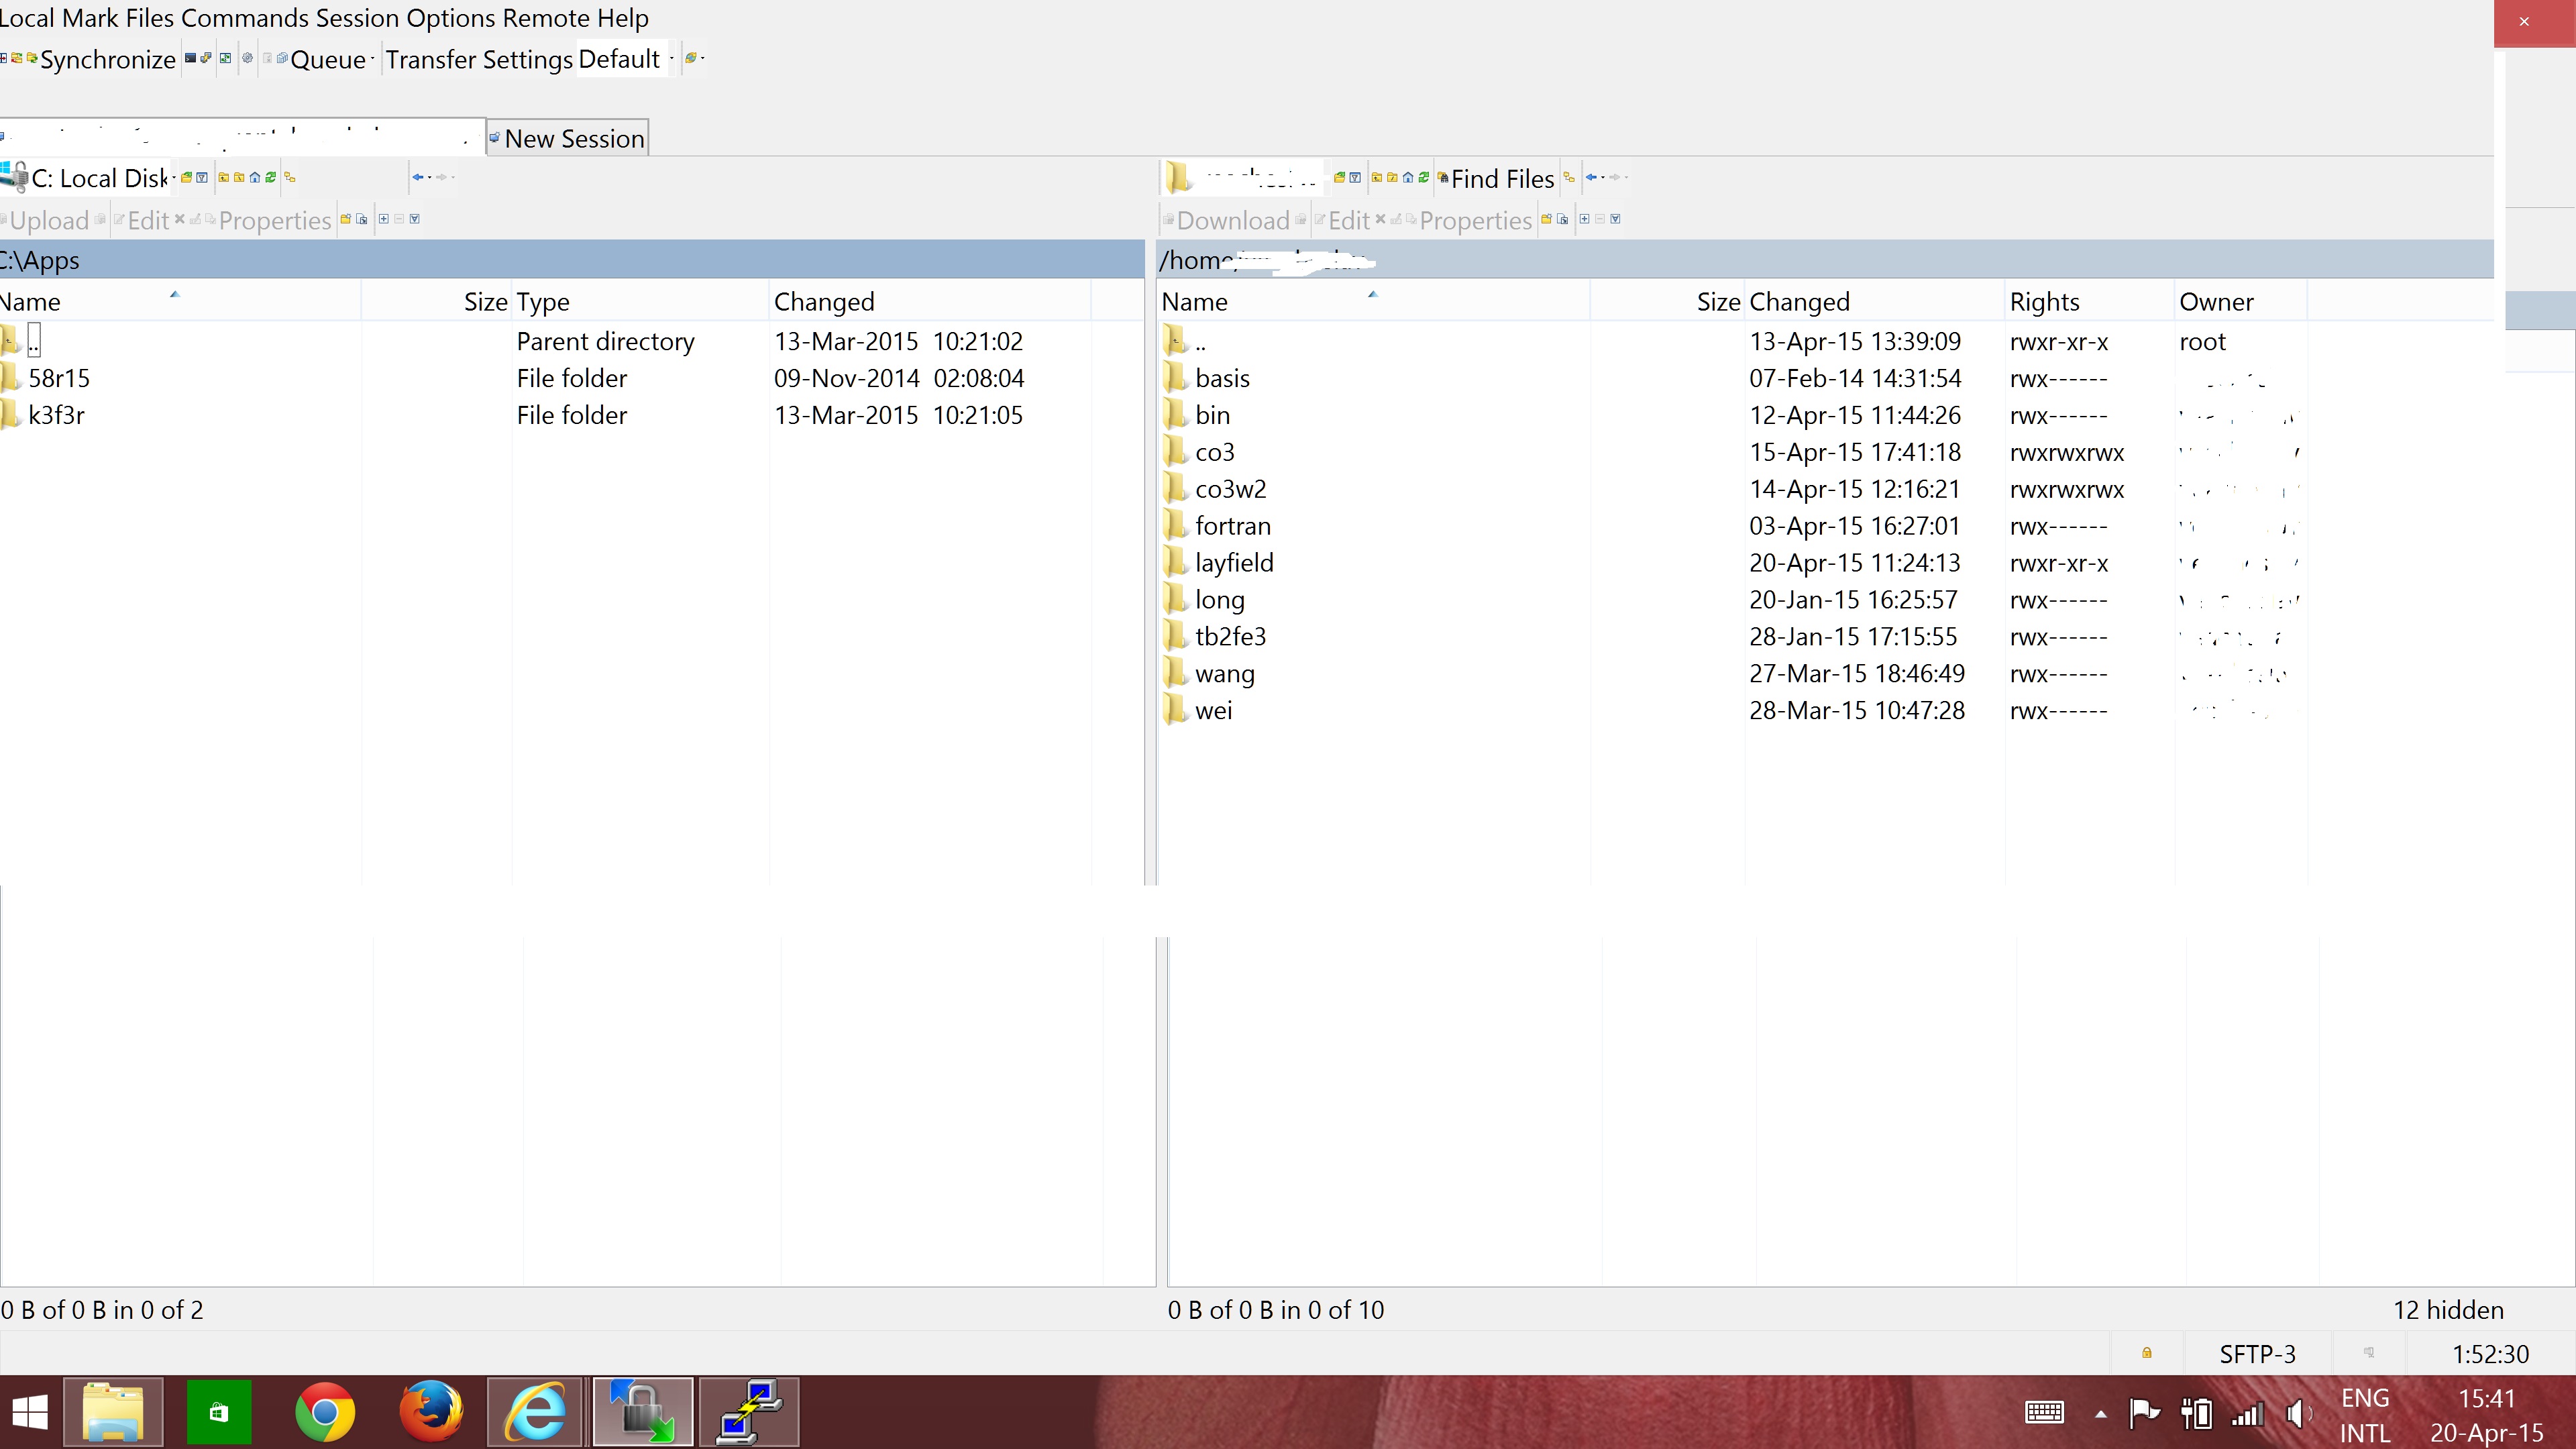
Task: Open the local directory tree icon
Action: coord(290,178)
